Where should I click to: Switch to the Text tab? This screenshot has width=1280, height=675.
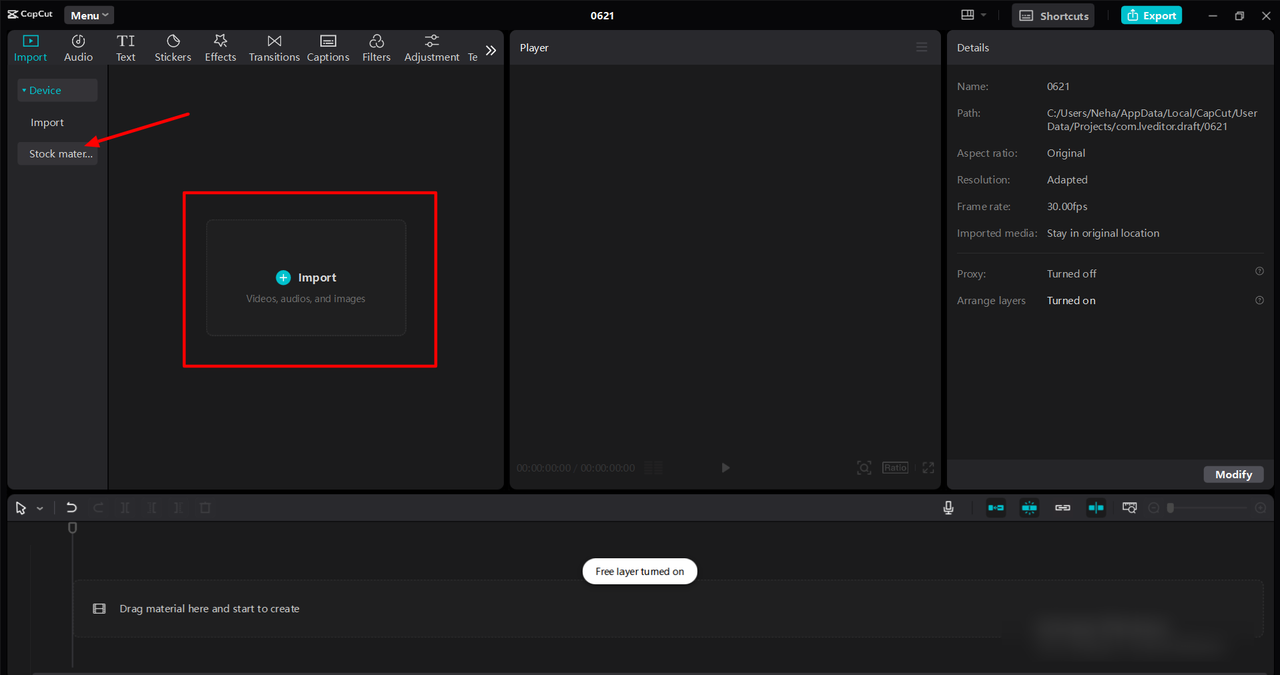(125, 48)
